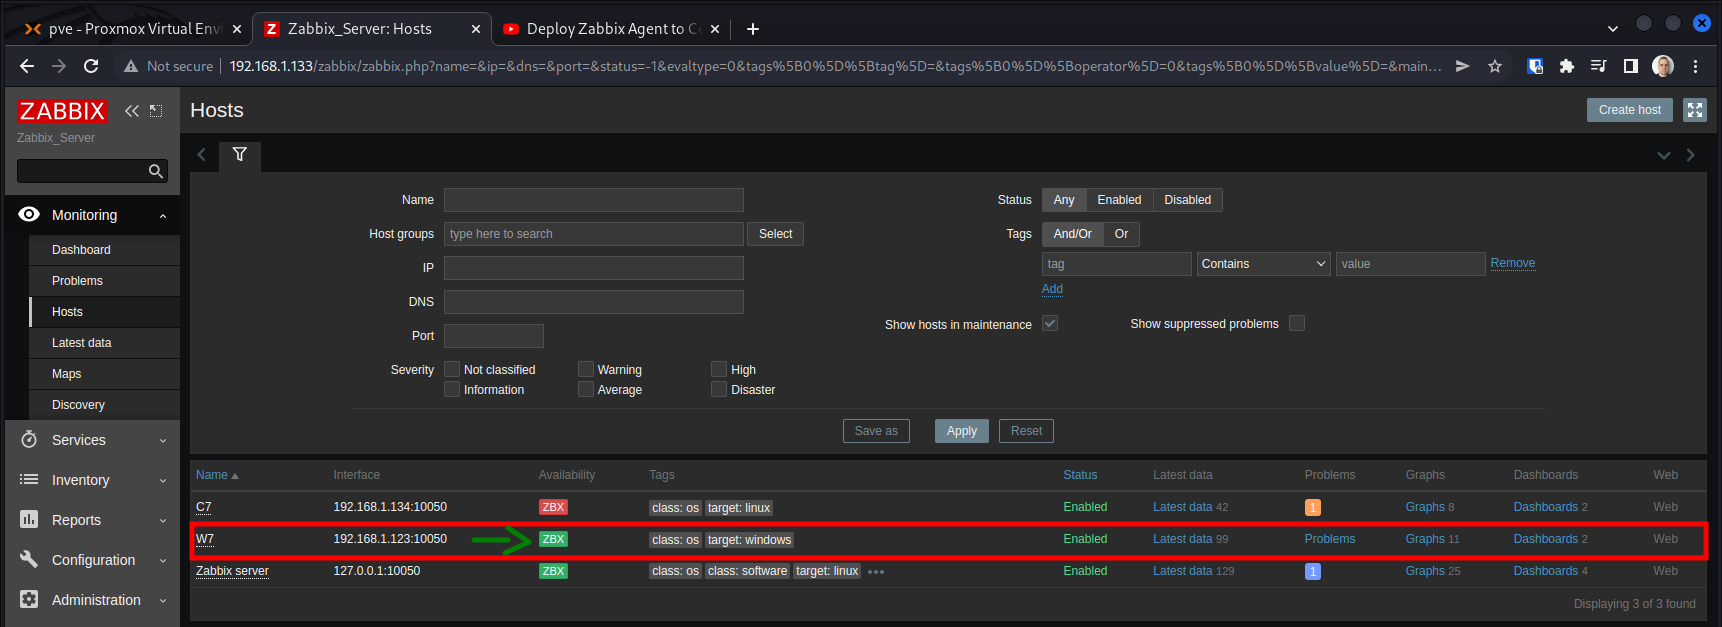Image resolution: width=1722 pixels, height=627 pixels.
Task: Expand the Reports menu section
Action: coord(92,520)
